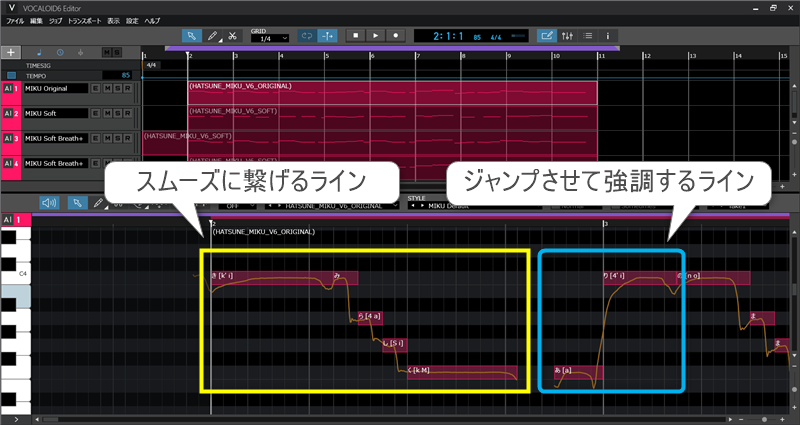Toggle the speaker preview icon in piano roll
The width and height of the screenshot is (800, 425).
(x=49, y=203)
